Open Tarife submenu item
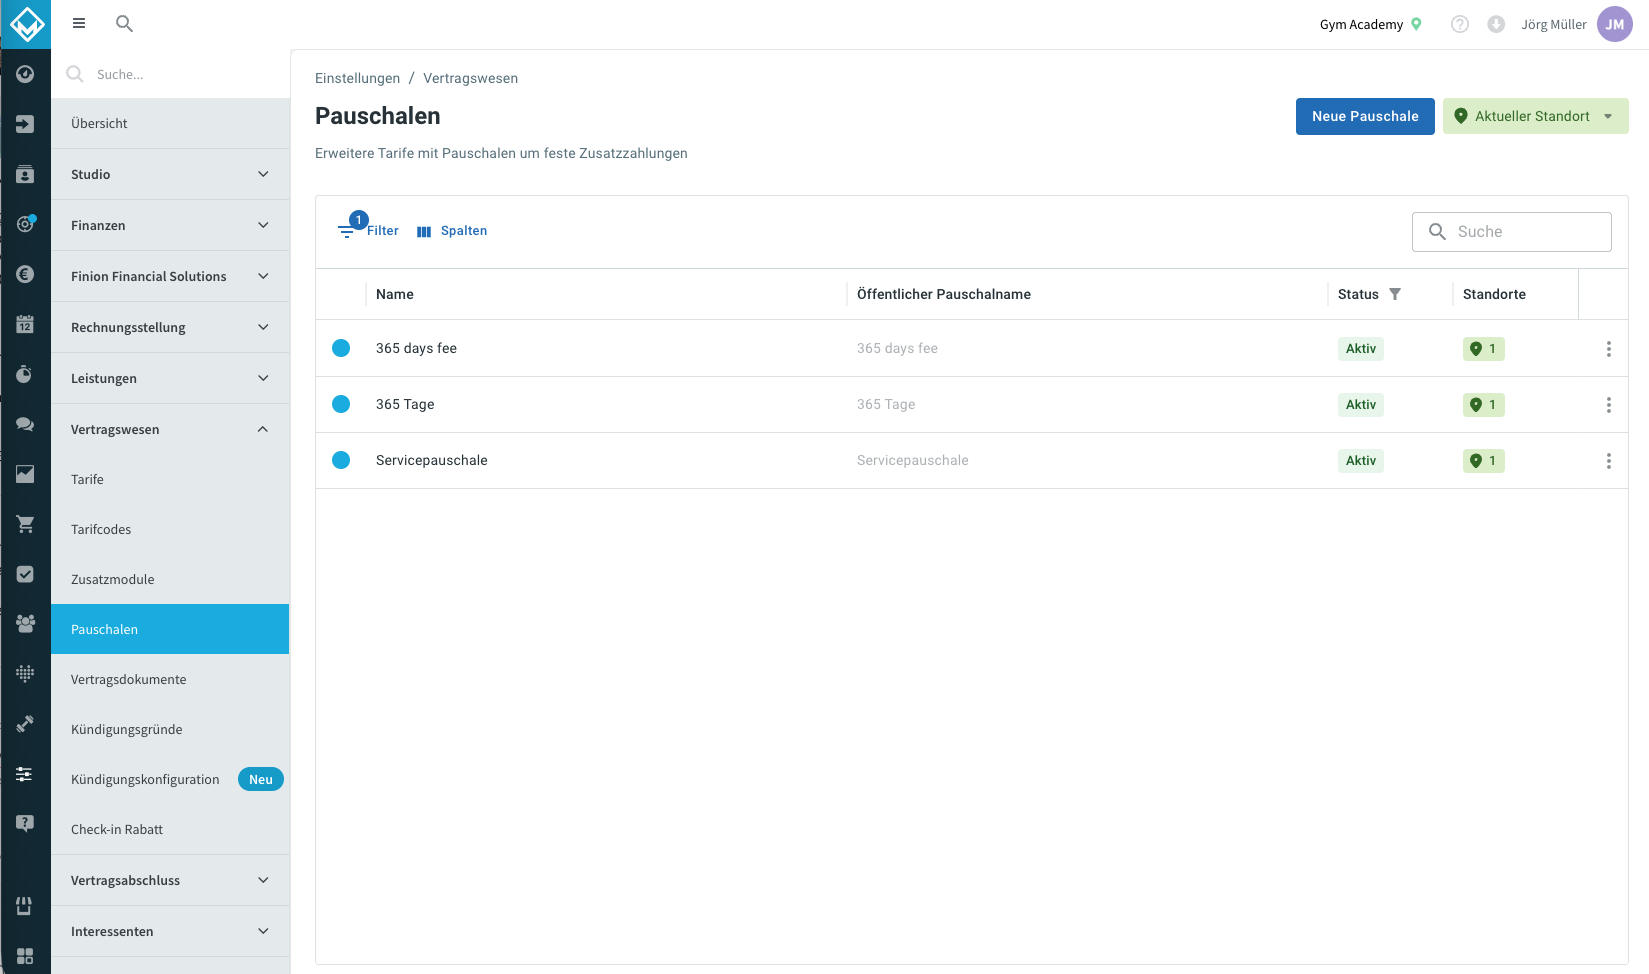1649x974 pixels. click(170, 479)
